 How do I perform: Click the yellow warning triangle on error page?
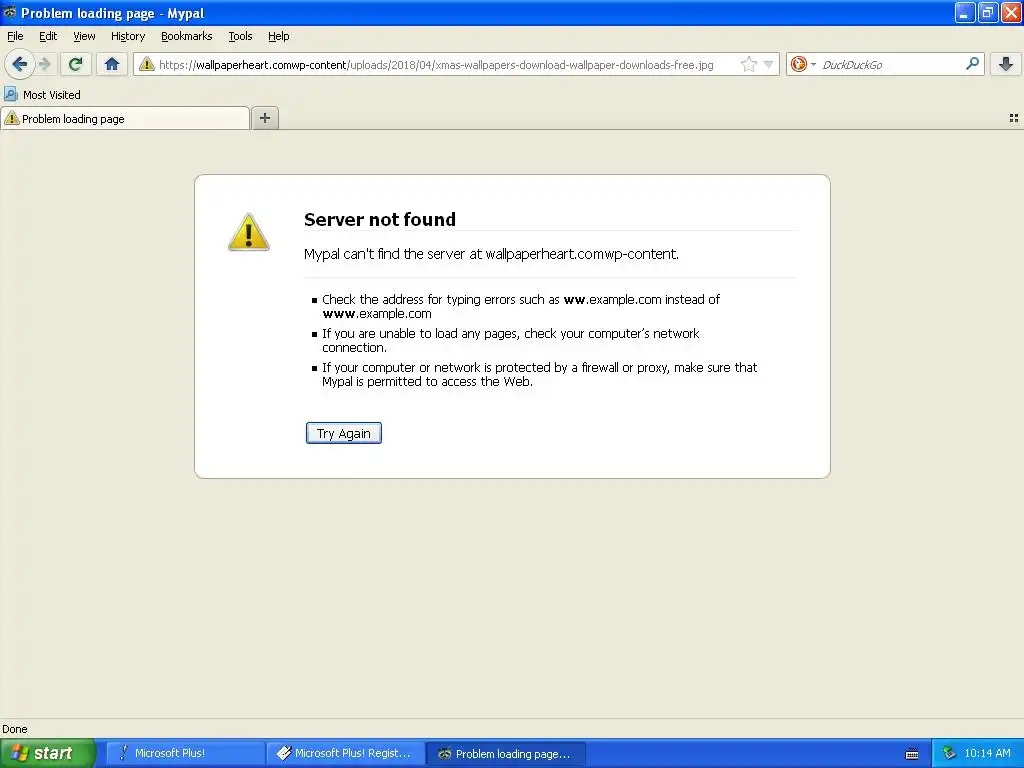(249, 232)
